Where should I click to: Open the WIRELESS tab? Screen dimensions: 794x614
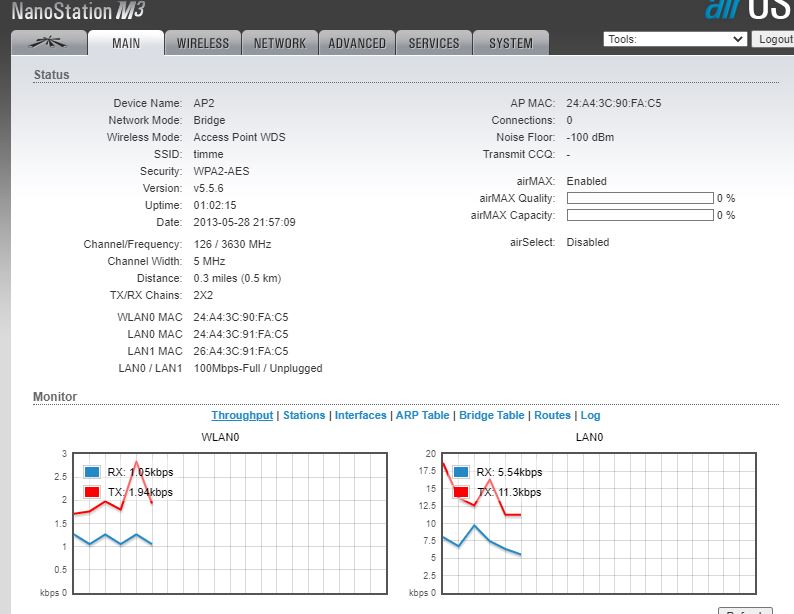point(203,43)
